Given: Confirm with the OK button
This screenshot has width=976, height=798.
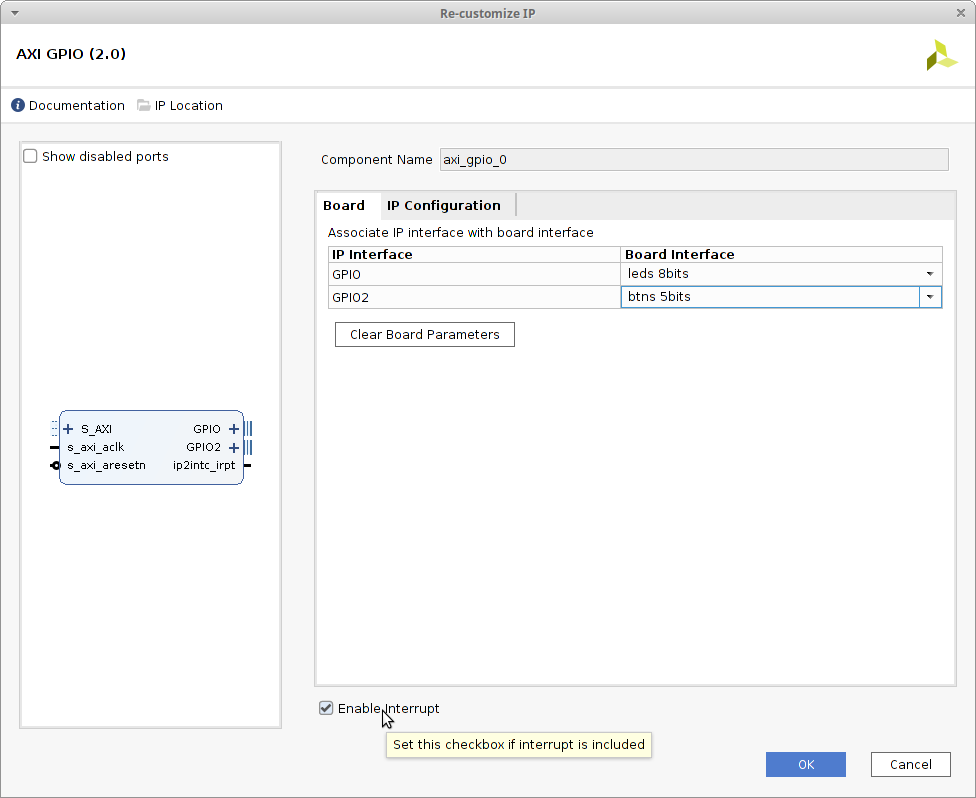Looking at the screenshot, I should (805, 764).
